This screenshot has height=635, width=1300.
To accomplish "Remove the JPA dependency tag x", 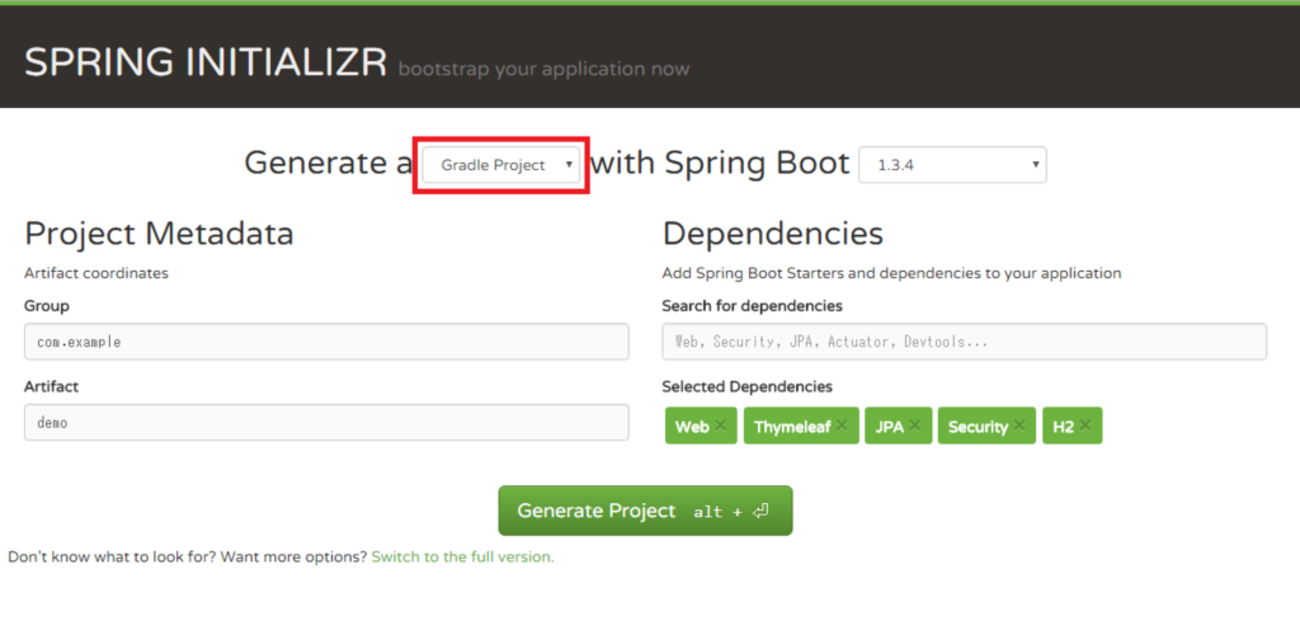I will pyautogui.click(x=915, y=426).
